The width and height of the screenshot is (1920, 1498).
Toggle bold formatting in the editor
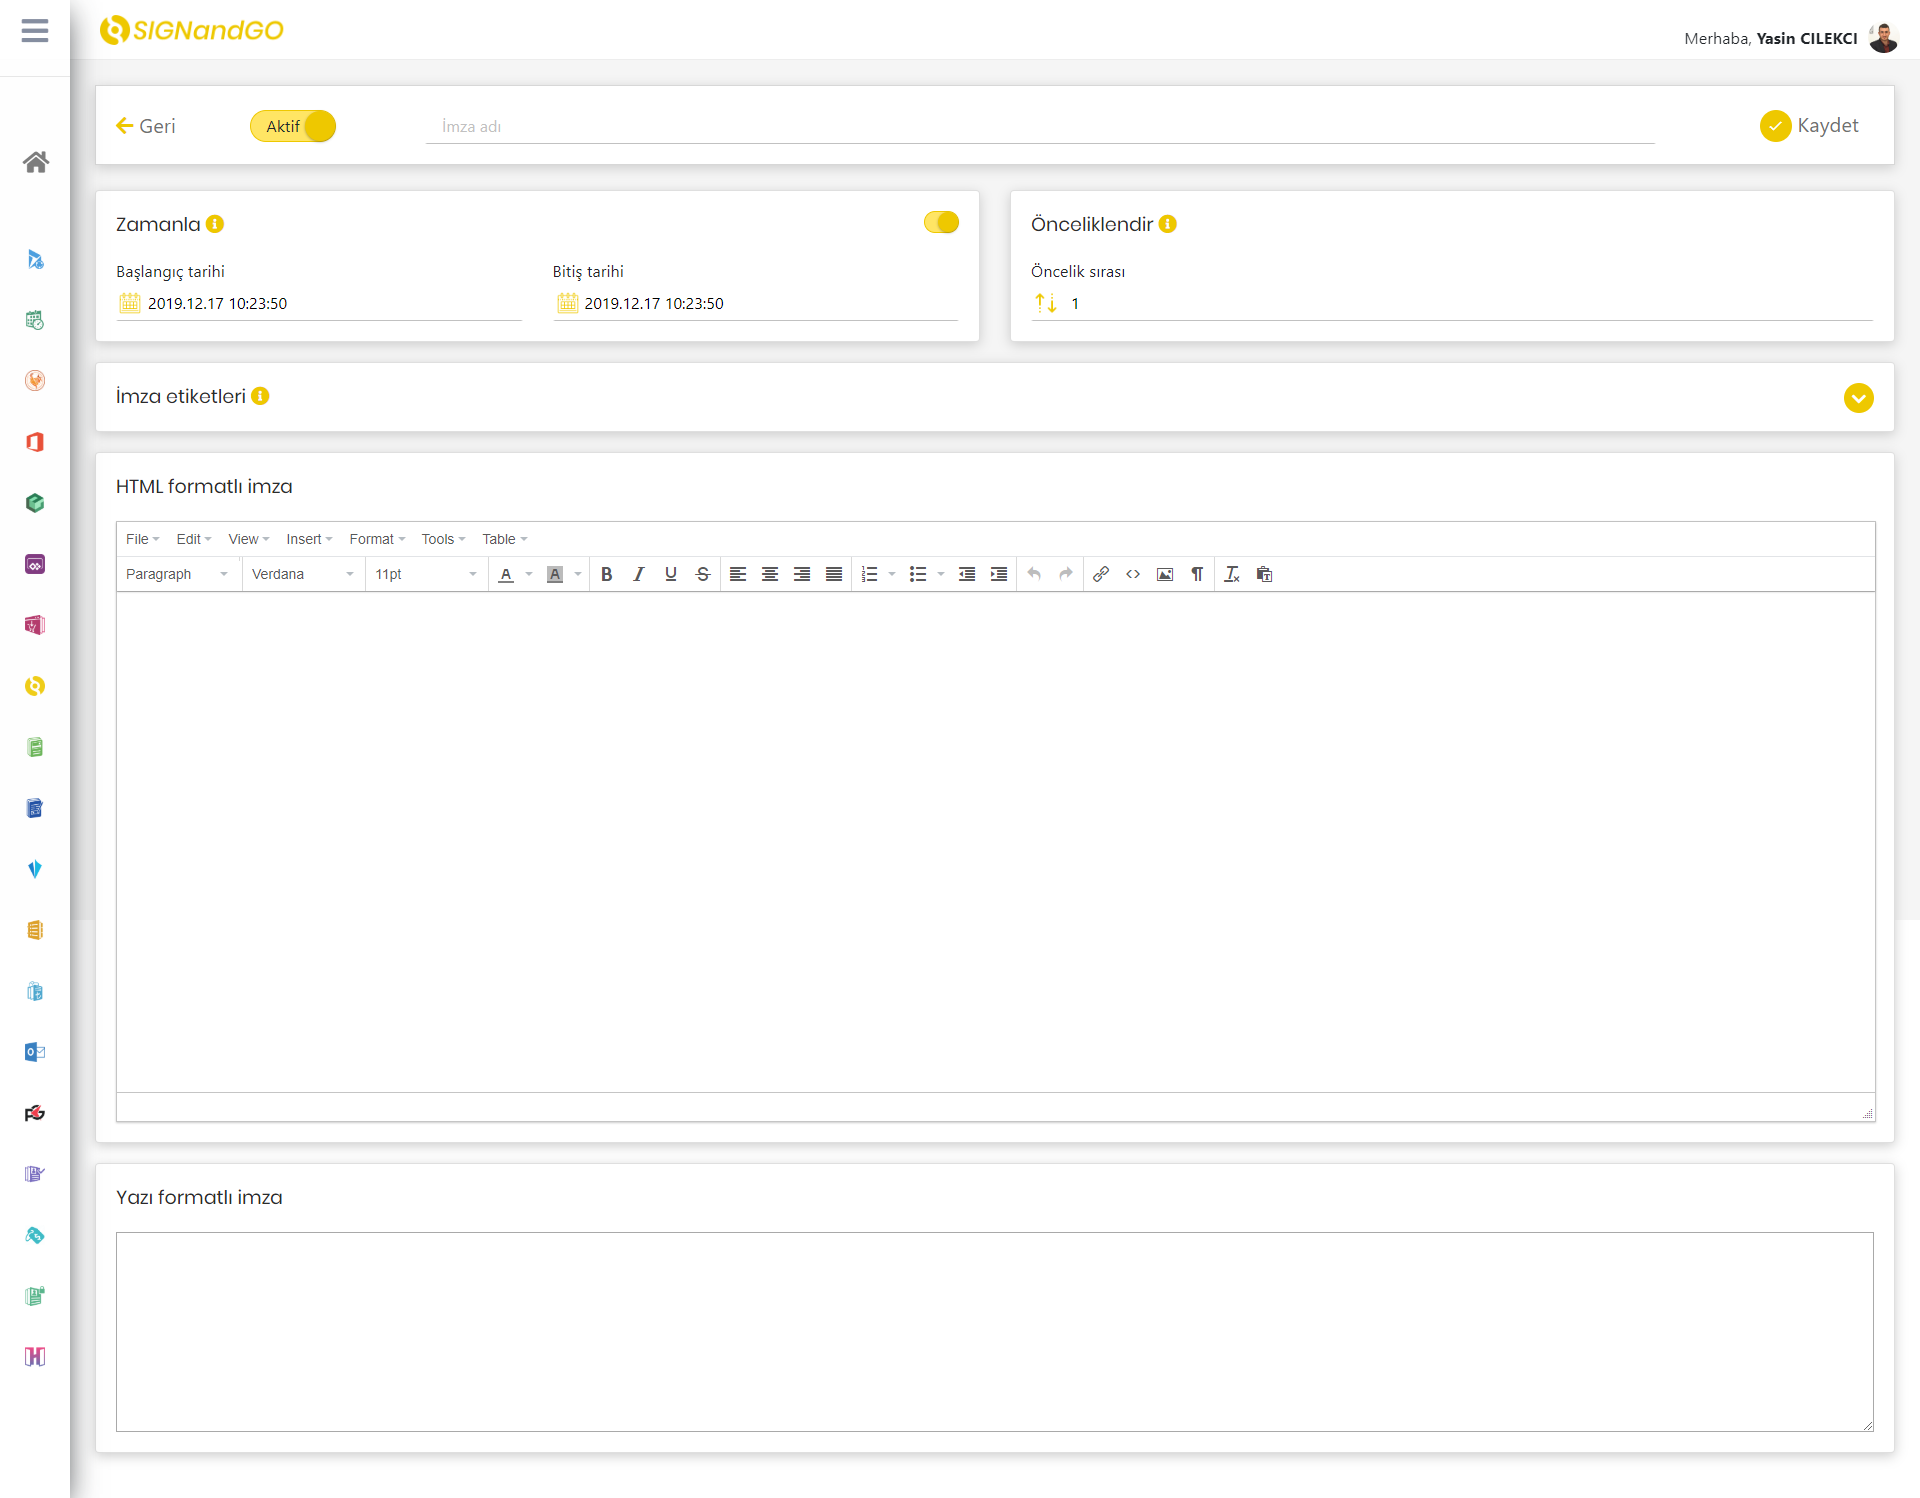tap(607, 574)
